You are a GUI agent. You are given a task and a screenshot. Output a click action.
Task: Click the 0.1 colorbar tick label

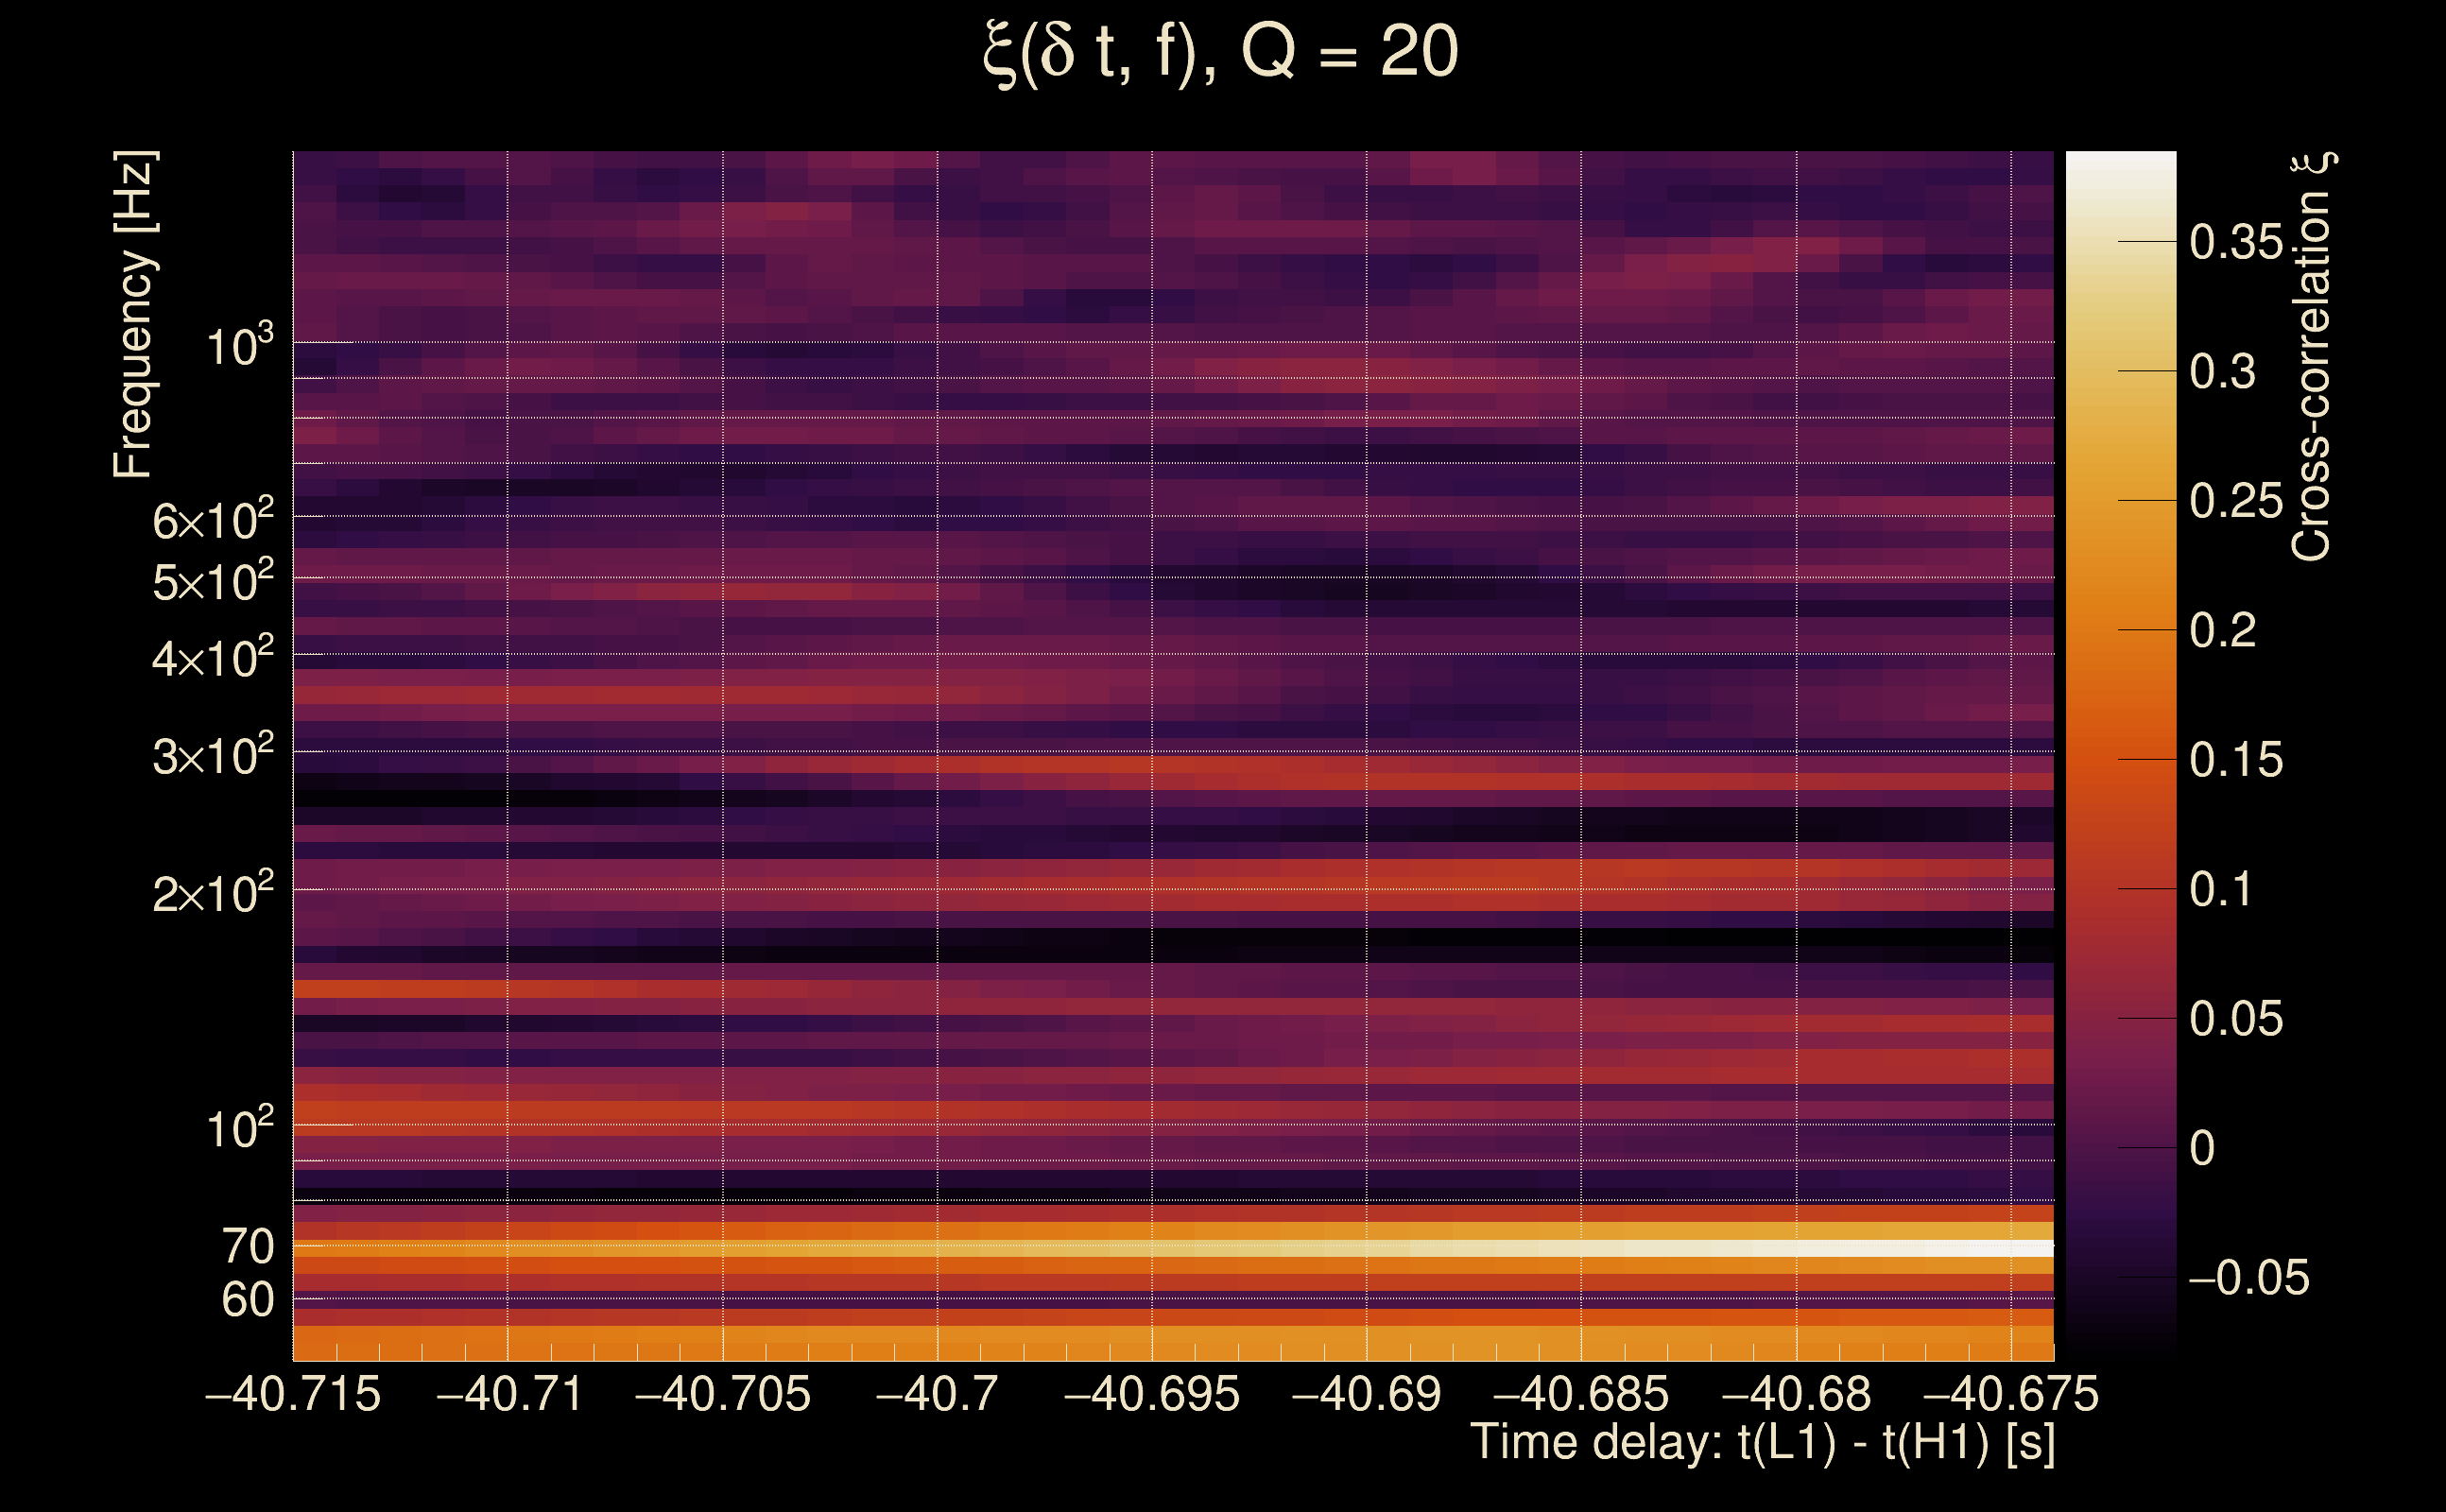(2222, 890)
